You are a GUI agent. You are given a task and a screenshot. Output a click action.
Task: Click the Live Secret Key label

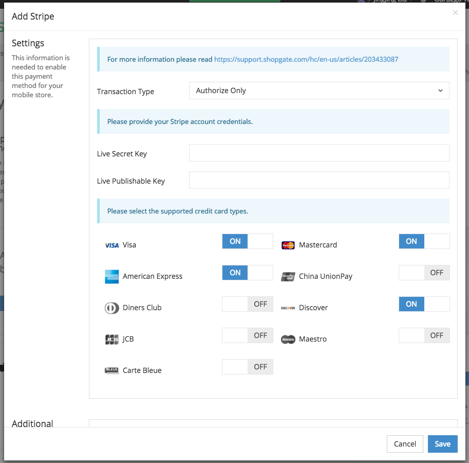pyautogui.click(x=122, y=154)
